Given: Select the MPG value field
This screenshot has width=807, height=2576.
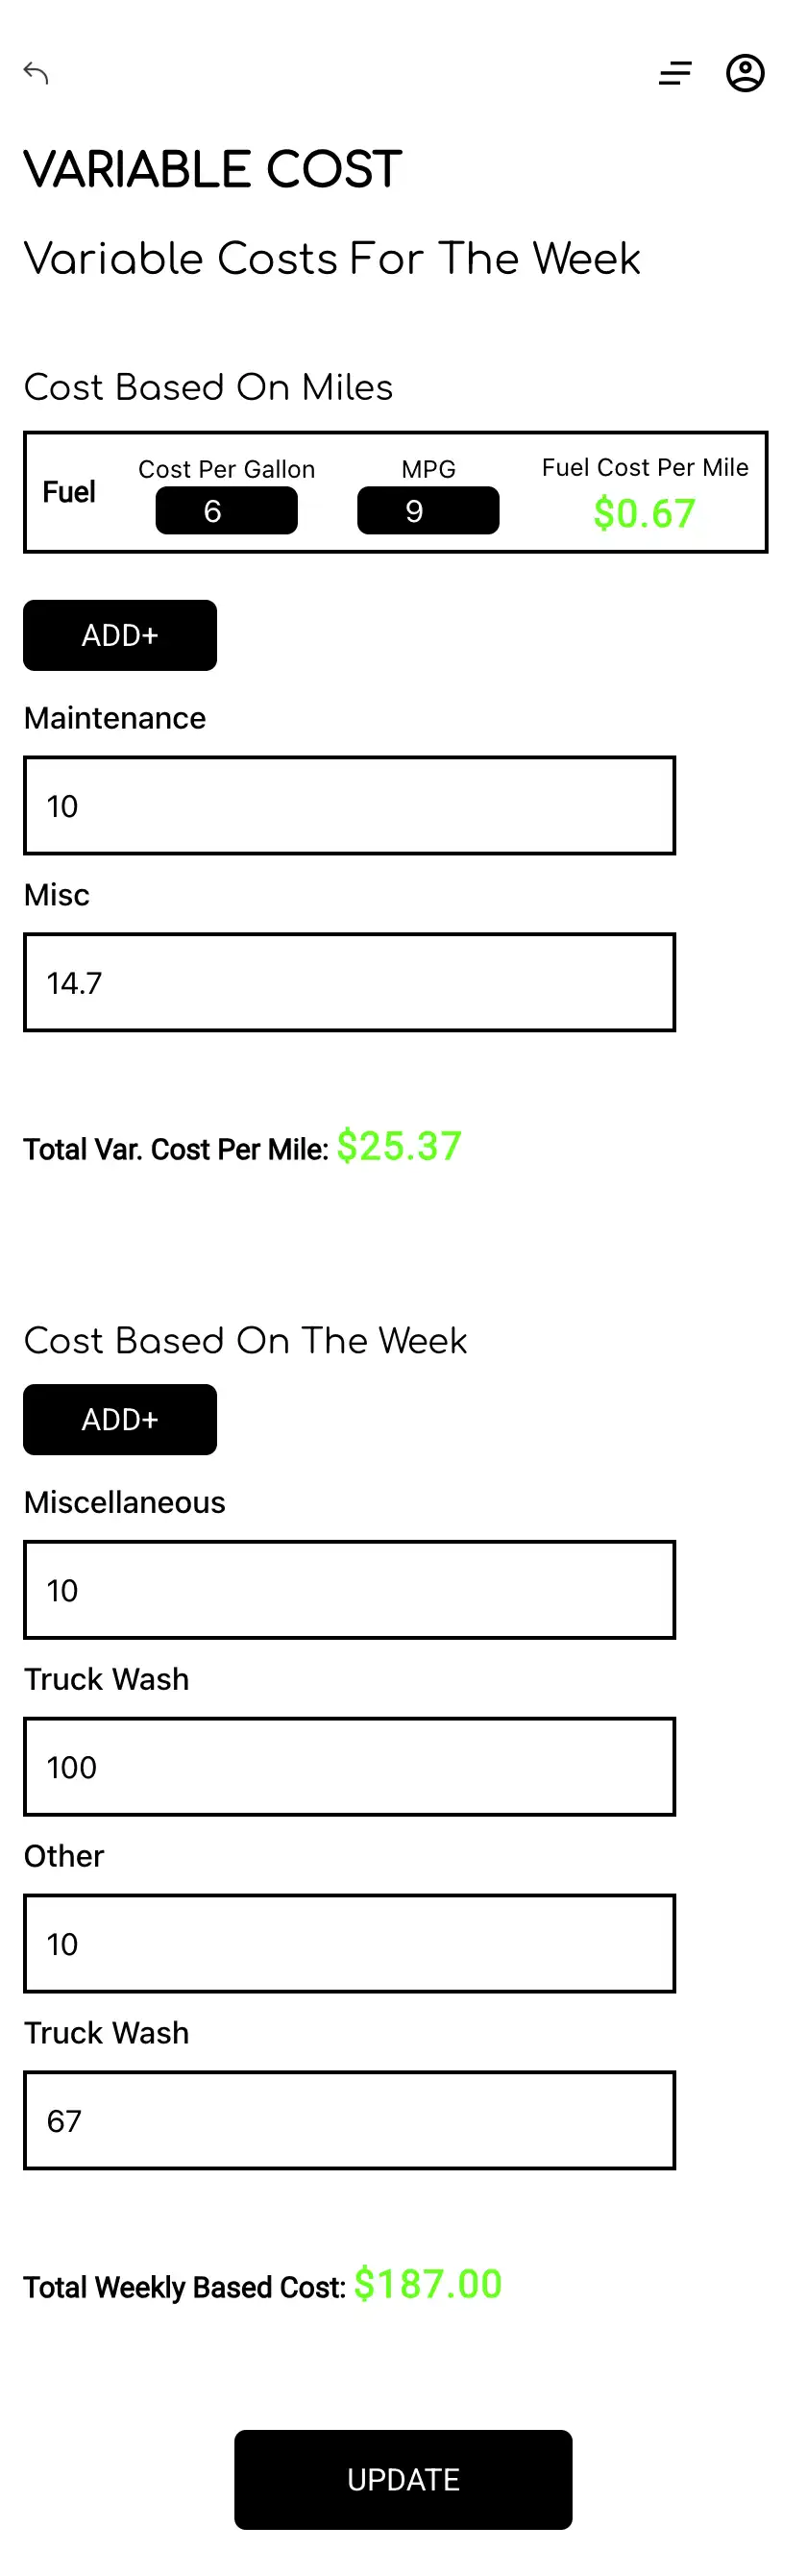Looking at the screenshot, I should pyautogui.click(x=428, y=511).
